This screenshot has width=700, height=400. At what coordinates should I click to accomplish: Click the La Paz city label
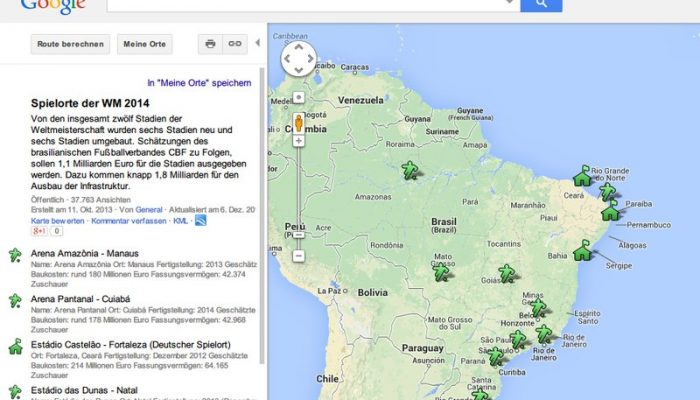coord(329,291)
